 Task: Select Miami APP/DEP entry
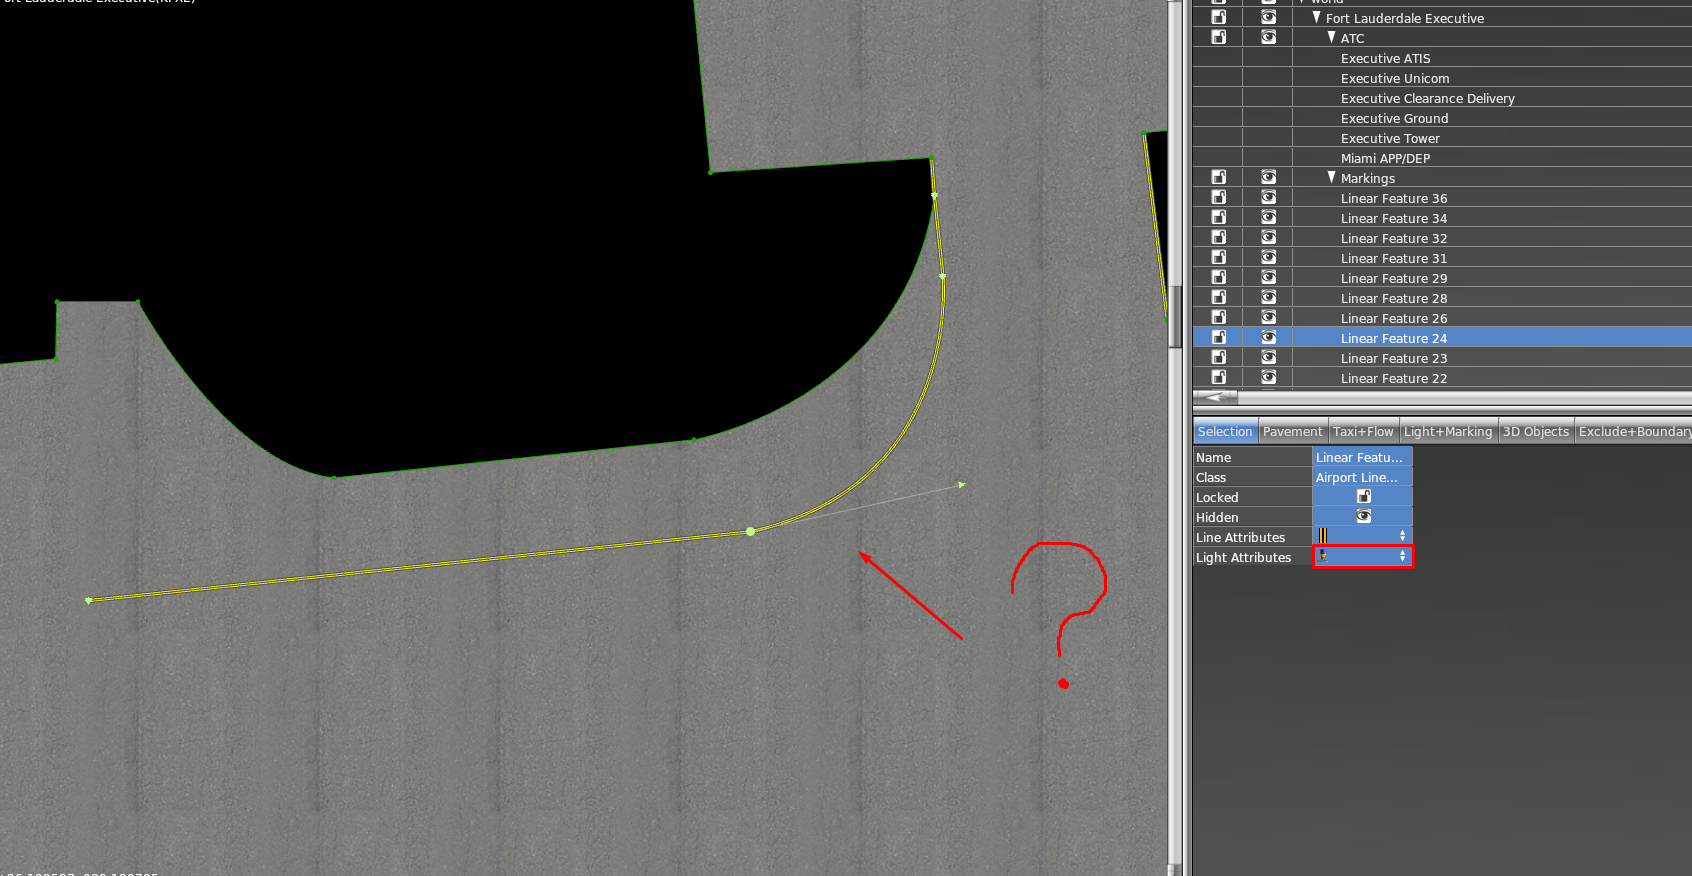pos(1385,158)
